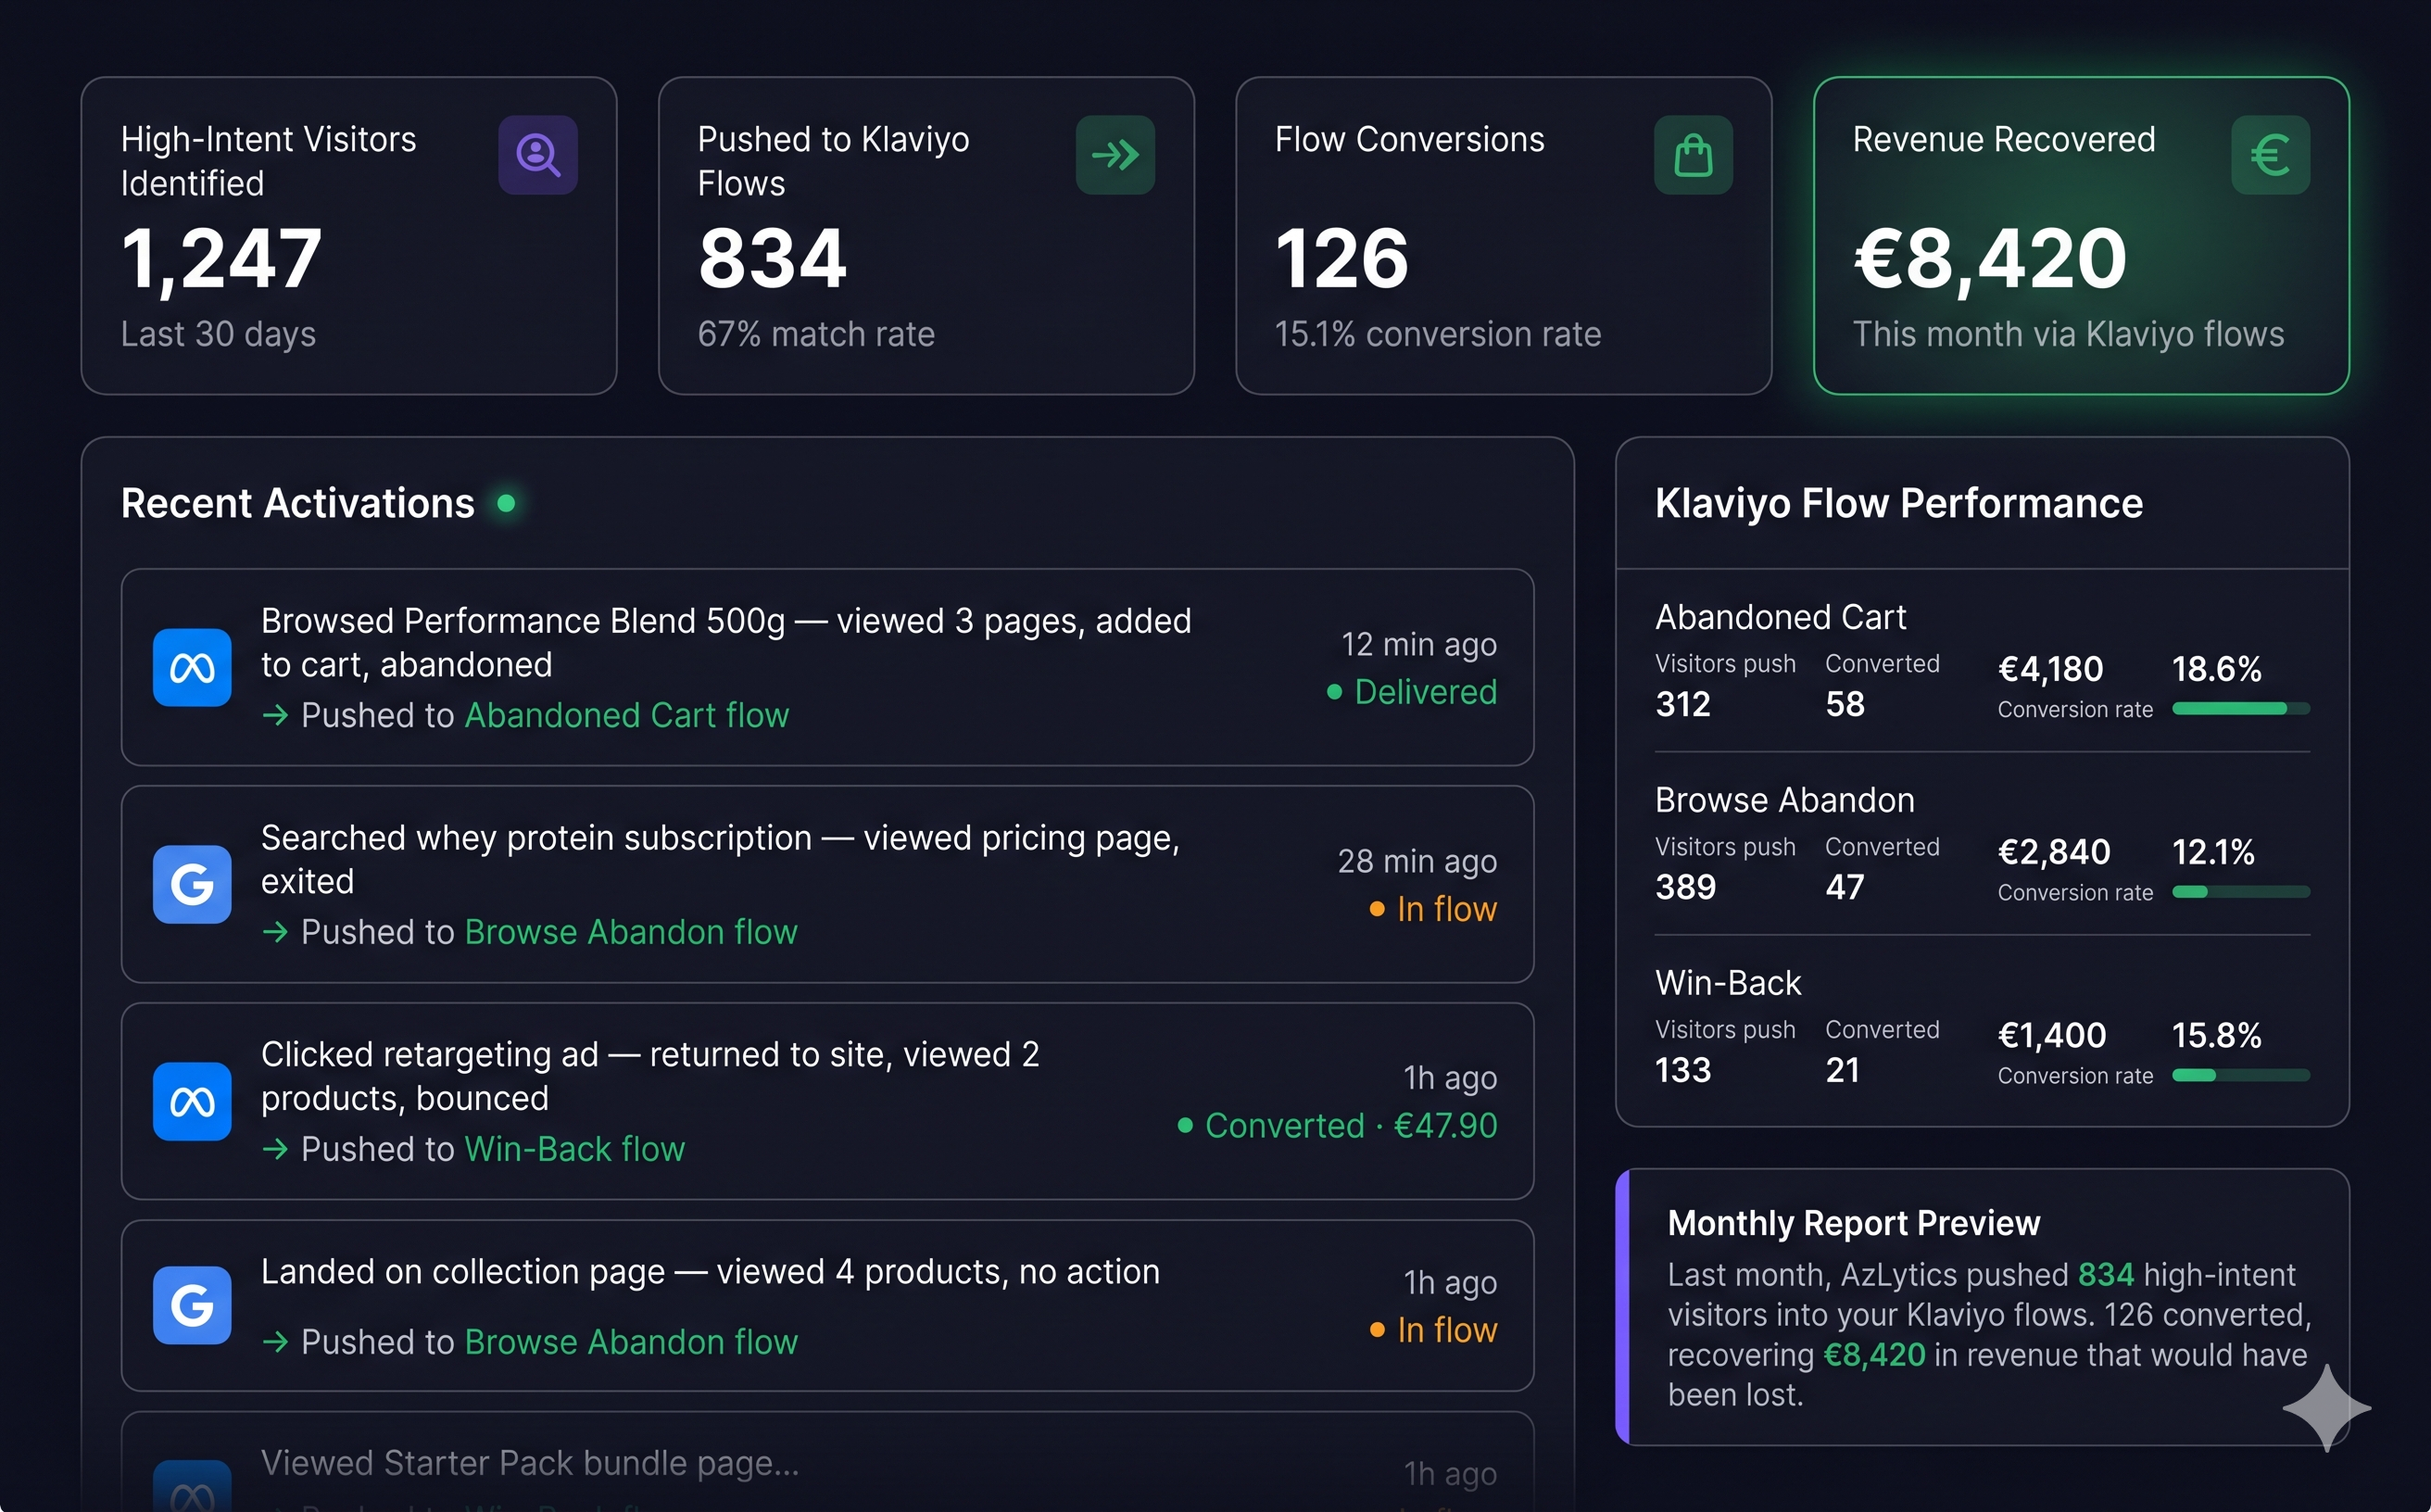This screenshot has height=1512, width=2431.
Task: Select the High-Intent Visitors Identified card
Action: [x=349, y=236]
